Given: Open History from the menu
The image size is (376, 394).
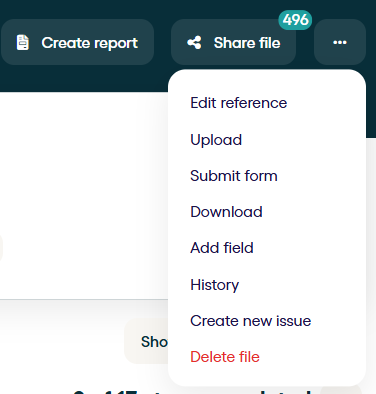Looking at the screenshot, I should click(214, 285).
